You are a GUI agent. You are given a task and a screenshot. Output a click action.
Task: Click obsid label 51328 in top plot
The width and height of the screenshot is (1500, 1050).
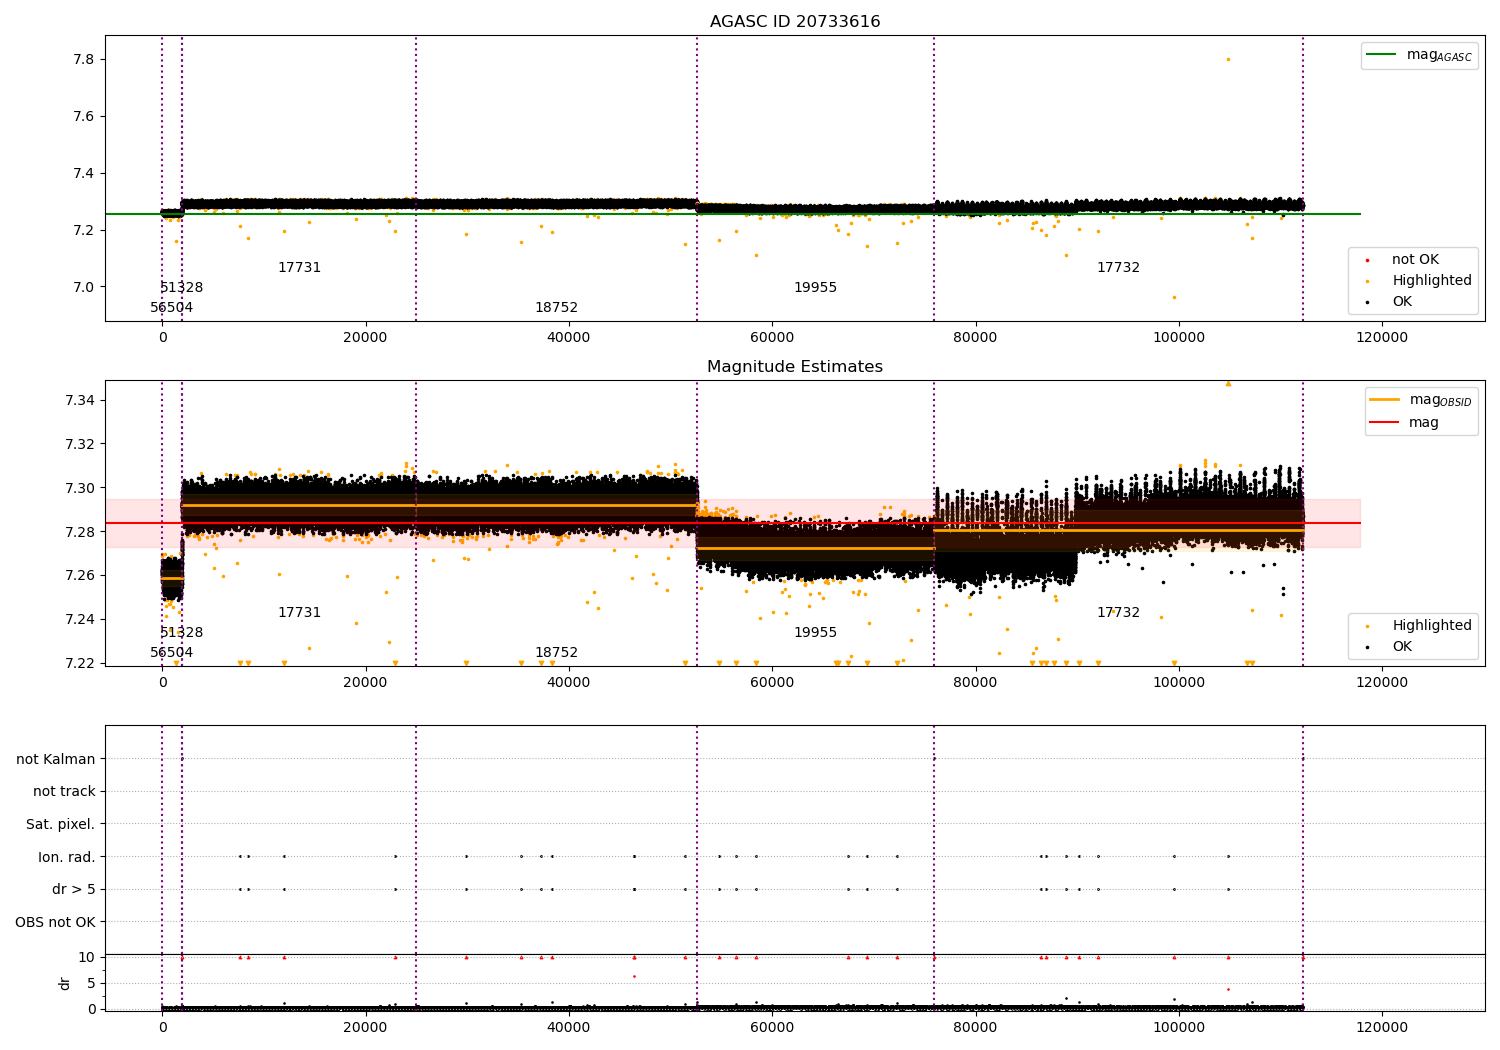click(181, 288)
